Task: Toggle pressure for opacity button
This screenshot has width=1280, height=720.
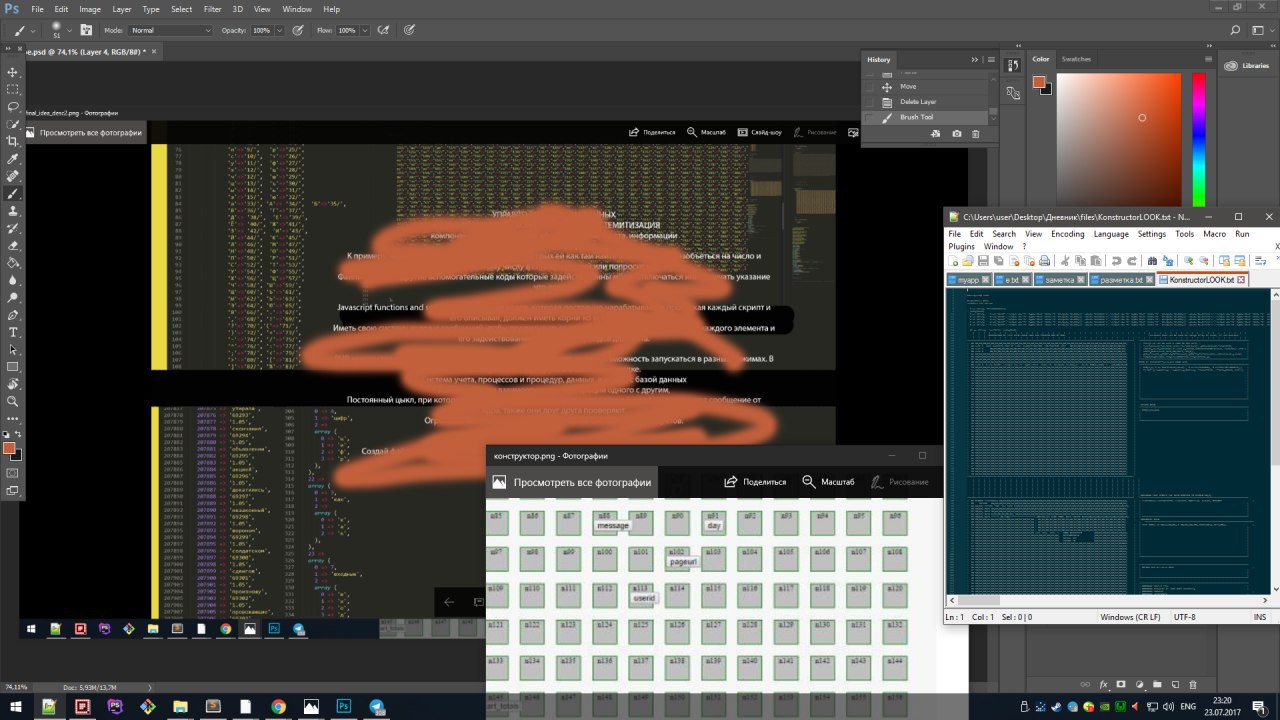Action: [x=298, y=31]
